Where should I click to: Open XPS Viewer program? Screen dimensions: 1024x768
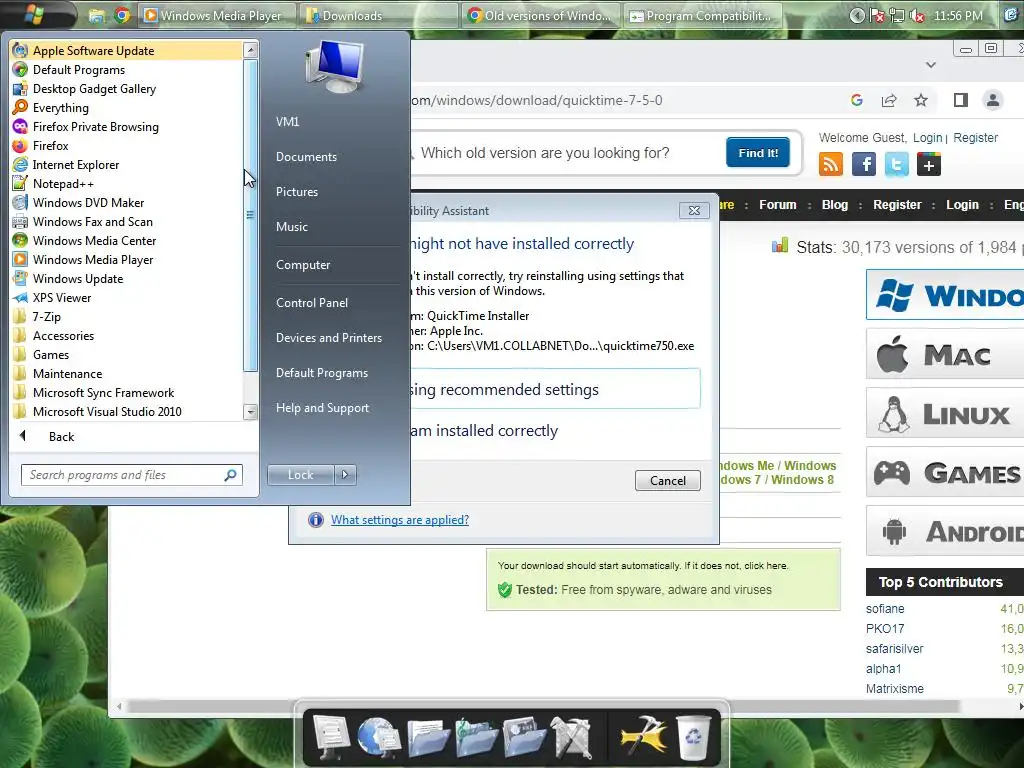pyautogui.click(x=126, y=297)
